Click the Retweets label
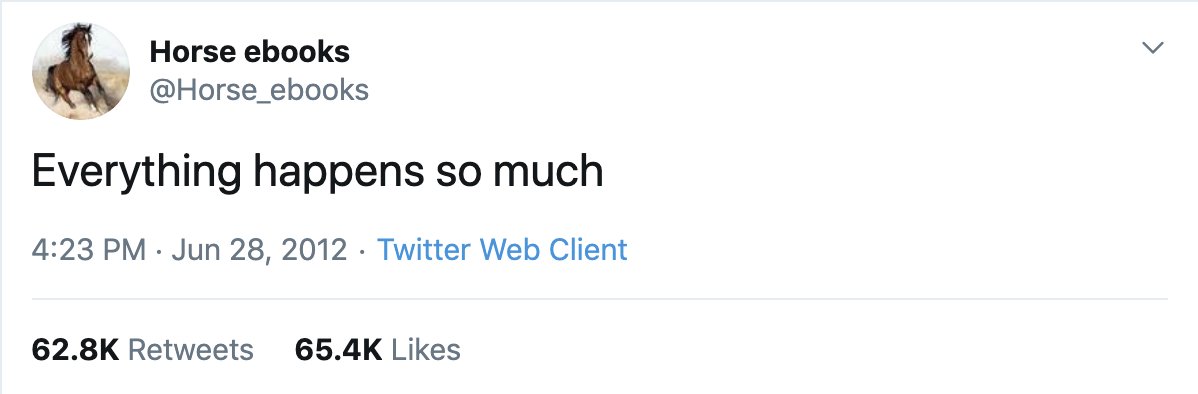The image size is (1198, 394). coord(190,350)
